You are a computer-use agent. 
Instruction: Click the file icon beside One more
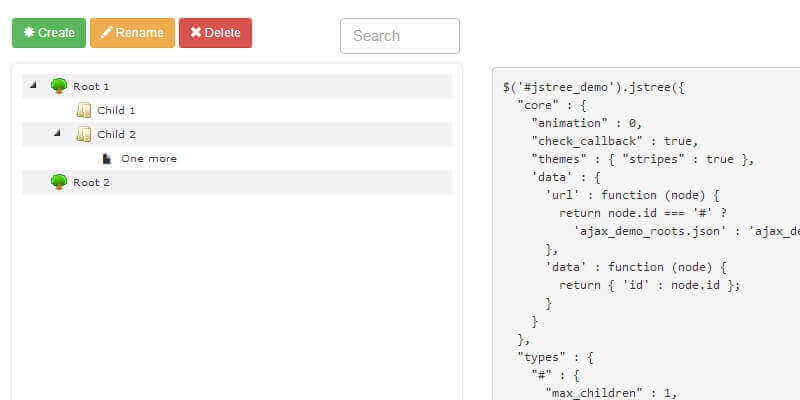pos(107,158)
